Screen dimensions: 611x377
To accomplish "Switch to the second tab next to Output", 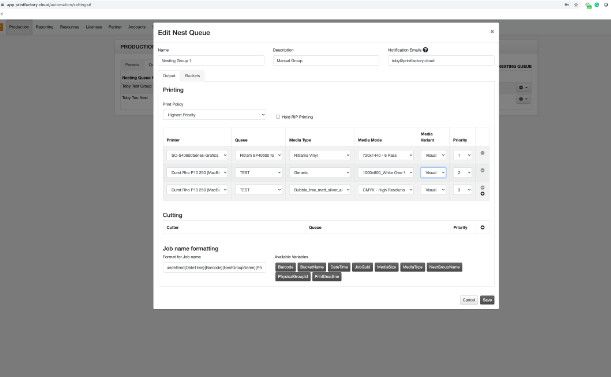I will tap(192, 76).
